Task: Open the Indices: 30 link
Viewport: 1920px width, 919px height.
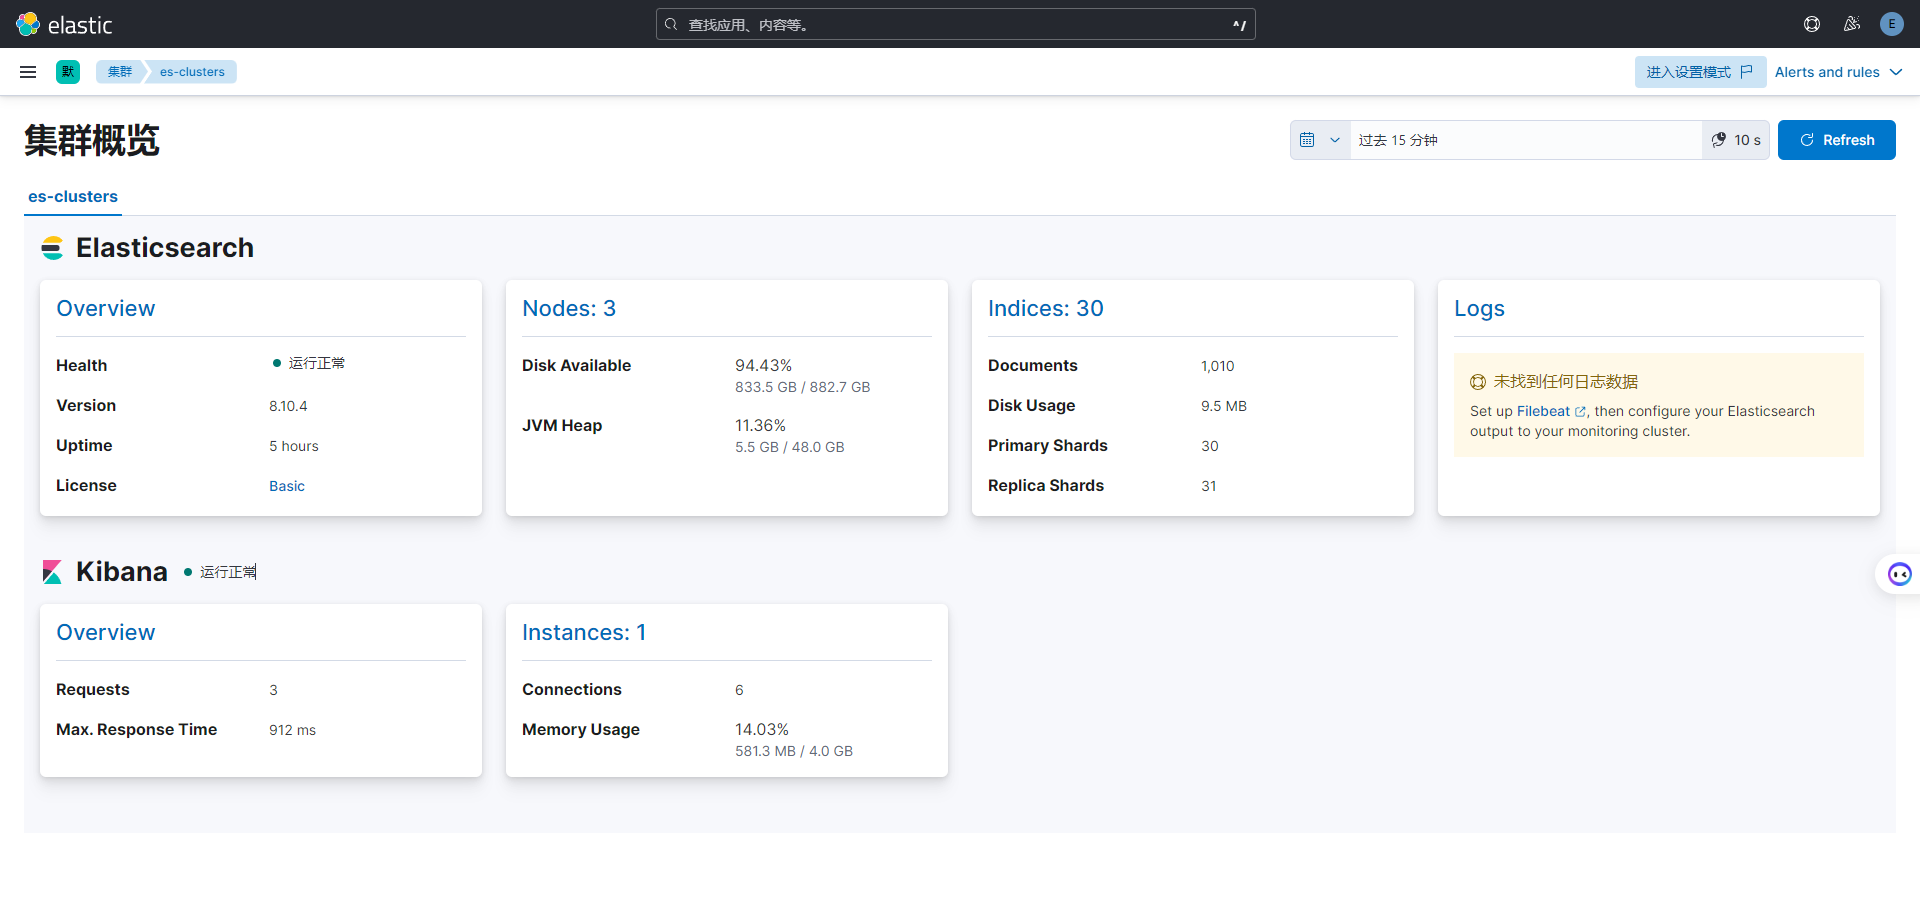Action: (1046, 309)
